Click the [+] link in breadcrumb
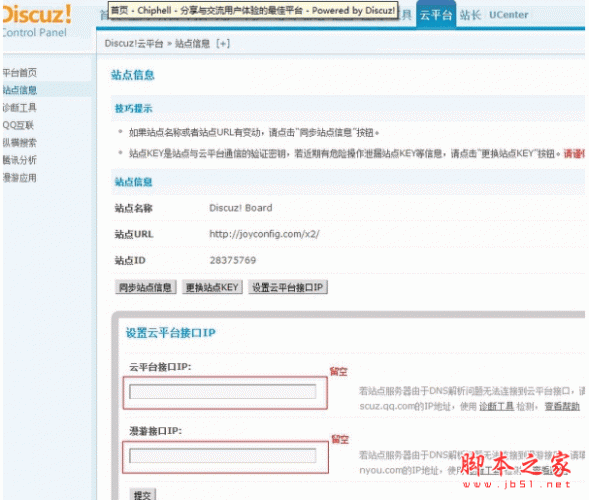 [223, 44]
